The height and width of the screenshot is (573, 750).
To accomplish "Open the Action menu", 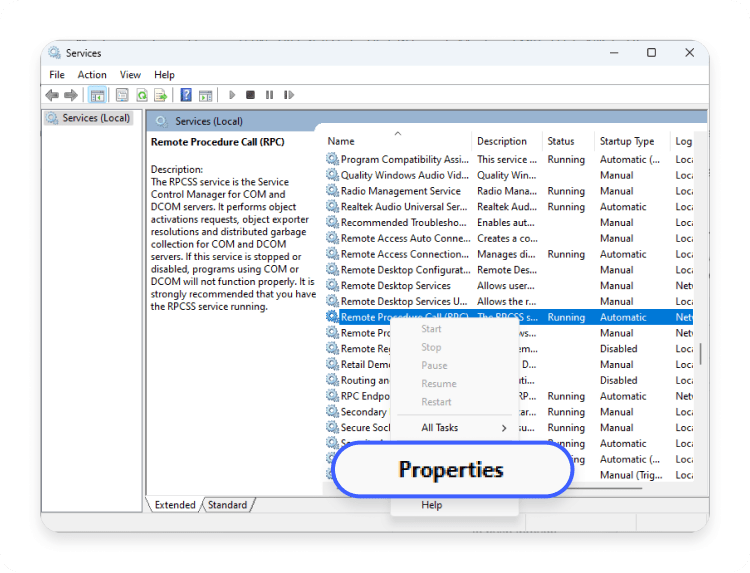I will click(x=92, y=75).
